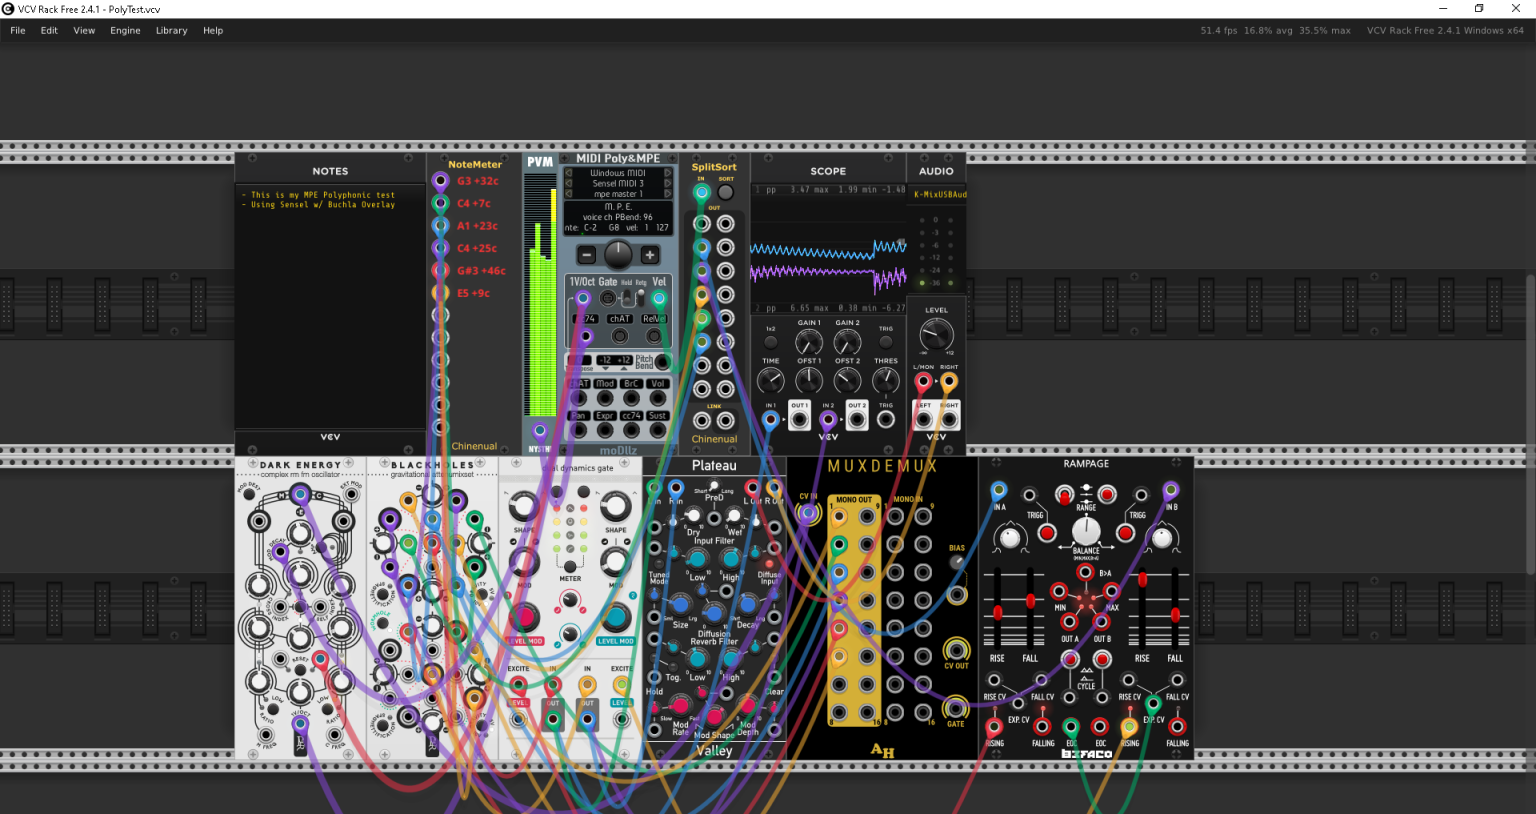Viewport: 1536px width, 814px height.
Task: Click the Scope TIME knob
Action: pyautogui.click(x=770, y=380)
